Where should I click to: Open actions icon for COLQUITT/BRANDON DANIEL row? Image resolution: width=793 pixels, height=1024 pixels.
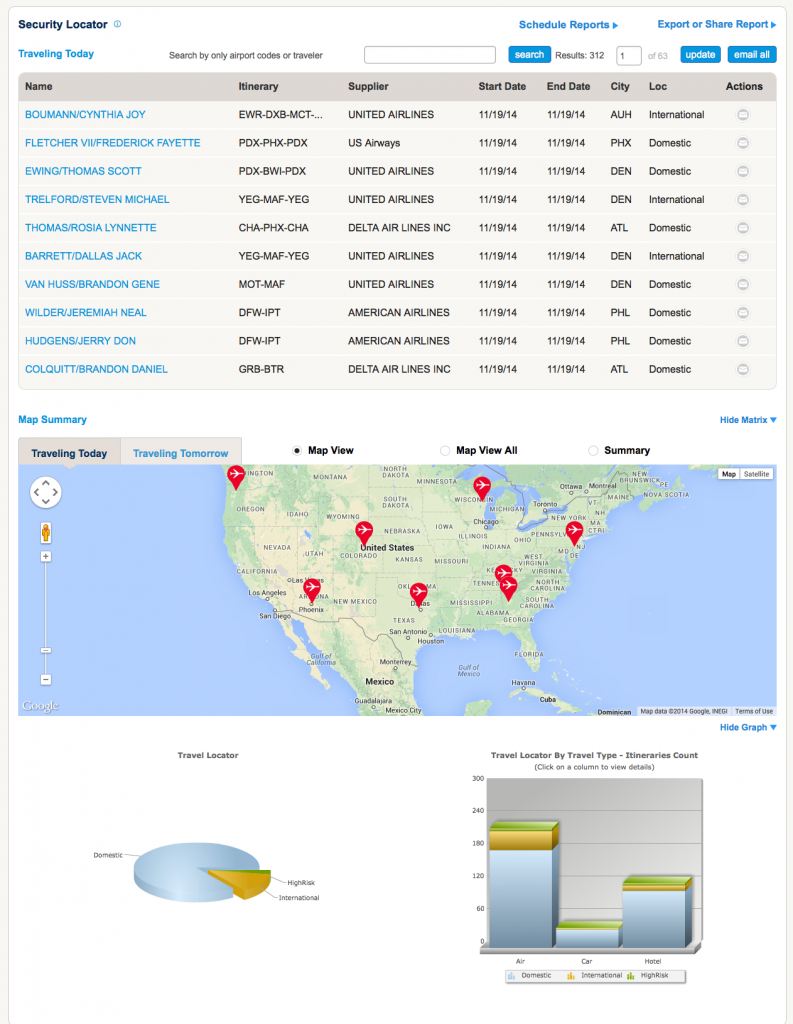743,370
